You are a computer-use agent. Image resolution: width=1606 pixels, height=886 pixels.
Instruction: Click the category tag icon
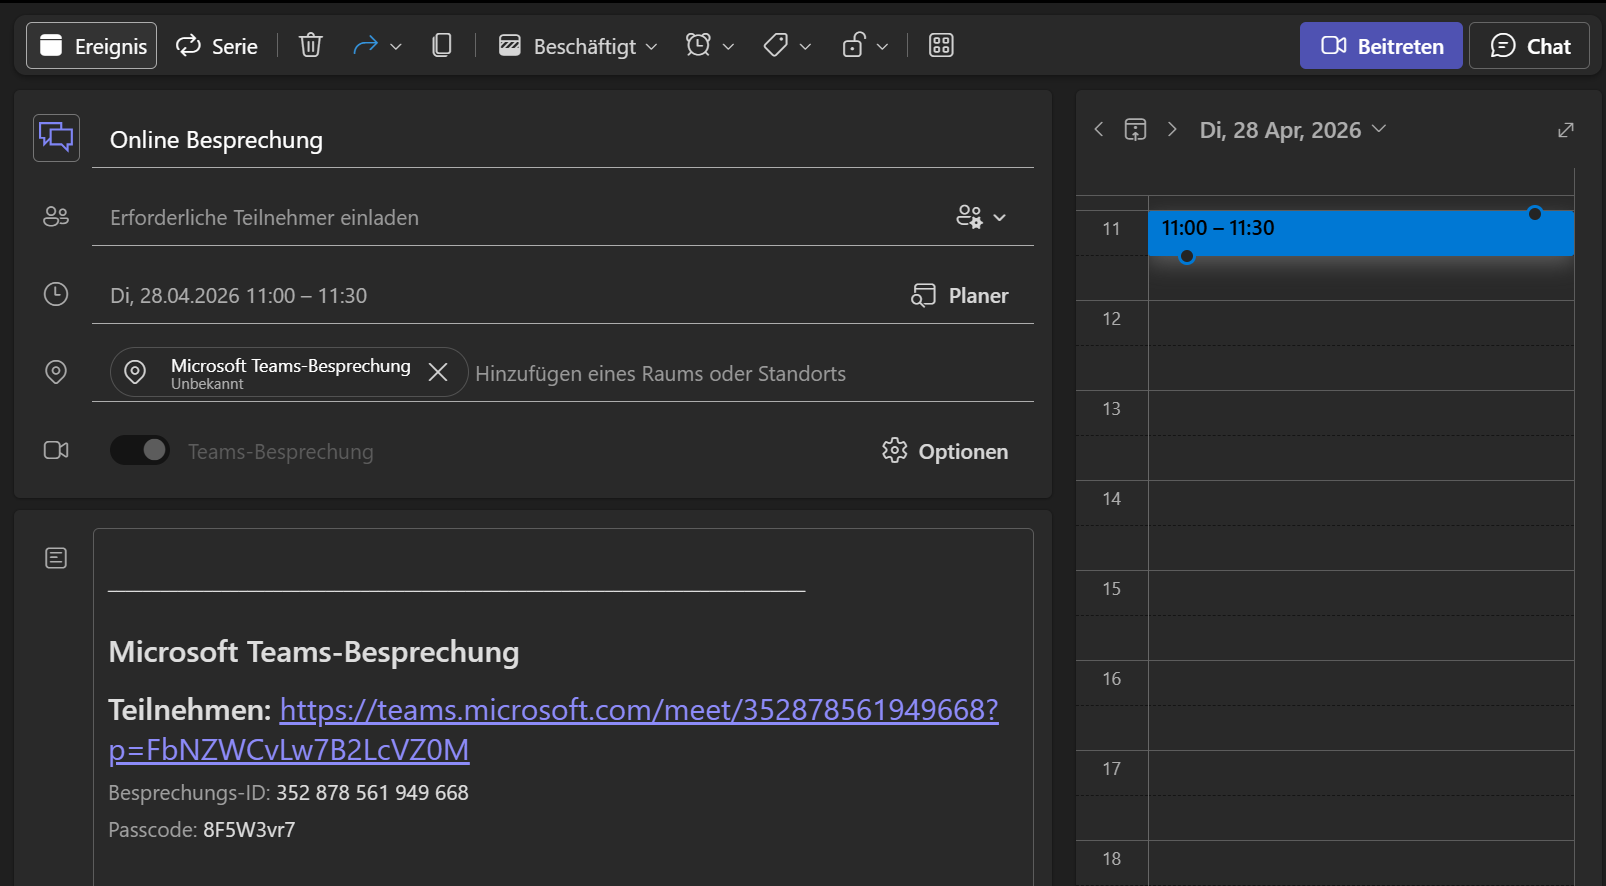click(x=775, y=45)
